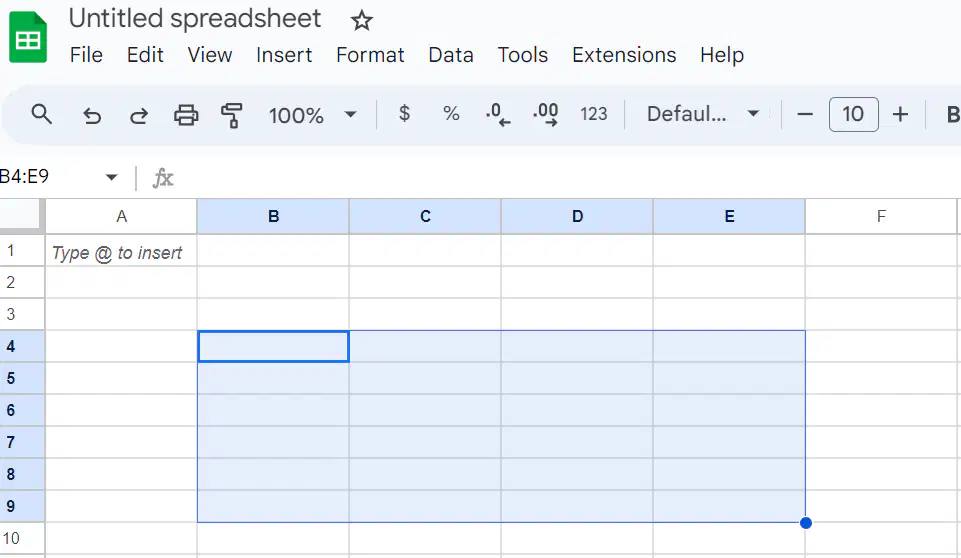
Task: Expand the name box dropdown arrow
Action: click(111, 177)
